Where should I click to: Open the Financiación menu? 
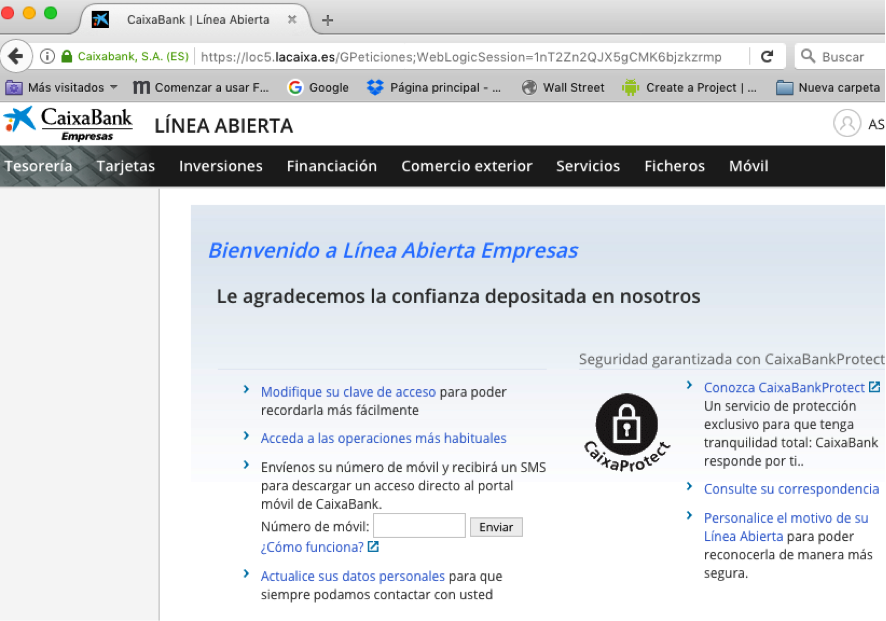click(332, 166)
